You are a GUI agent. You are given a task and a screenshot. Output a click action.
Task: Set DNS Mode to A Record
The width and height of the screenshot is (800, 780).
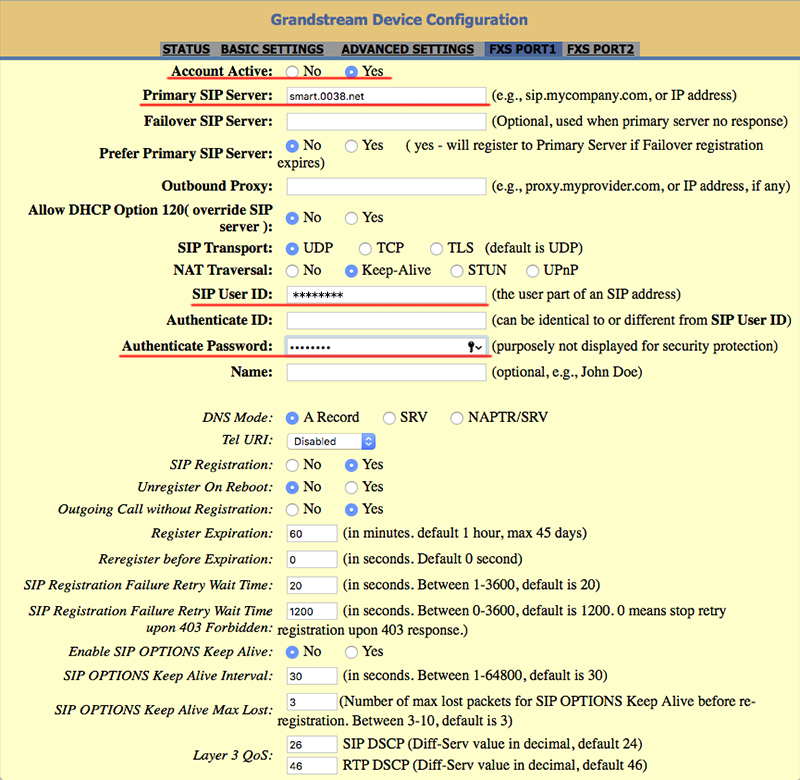tap(292, 418)
